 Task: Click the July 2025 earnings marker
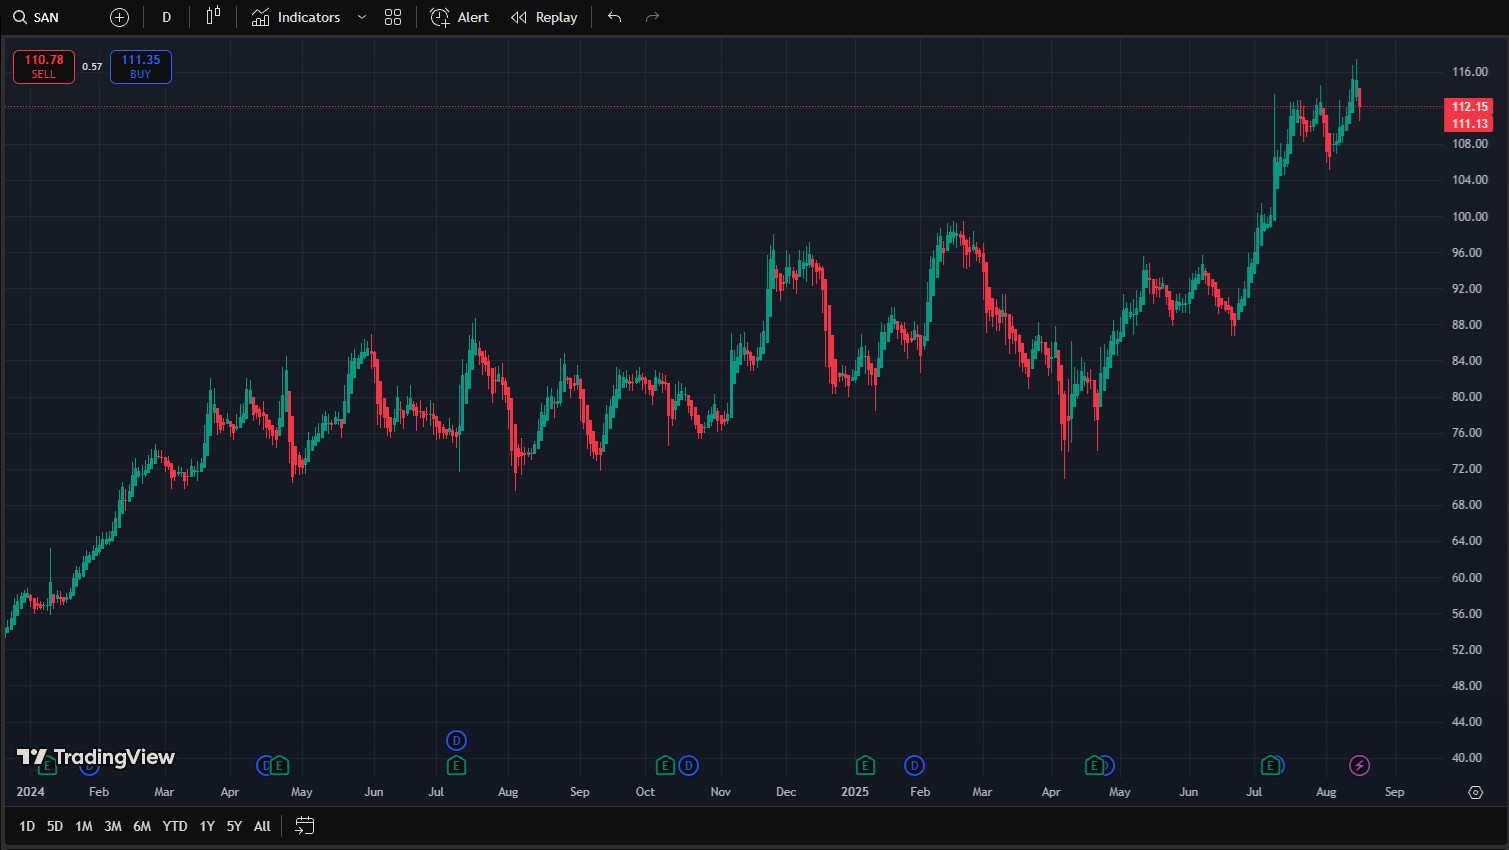tap(1270, 766)
